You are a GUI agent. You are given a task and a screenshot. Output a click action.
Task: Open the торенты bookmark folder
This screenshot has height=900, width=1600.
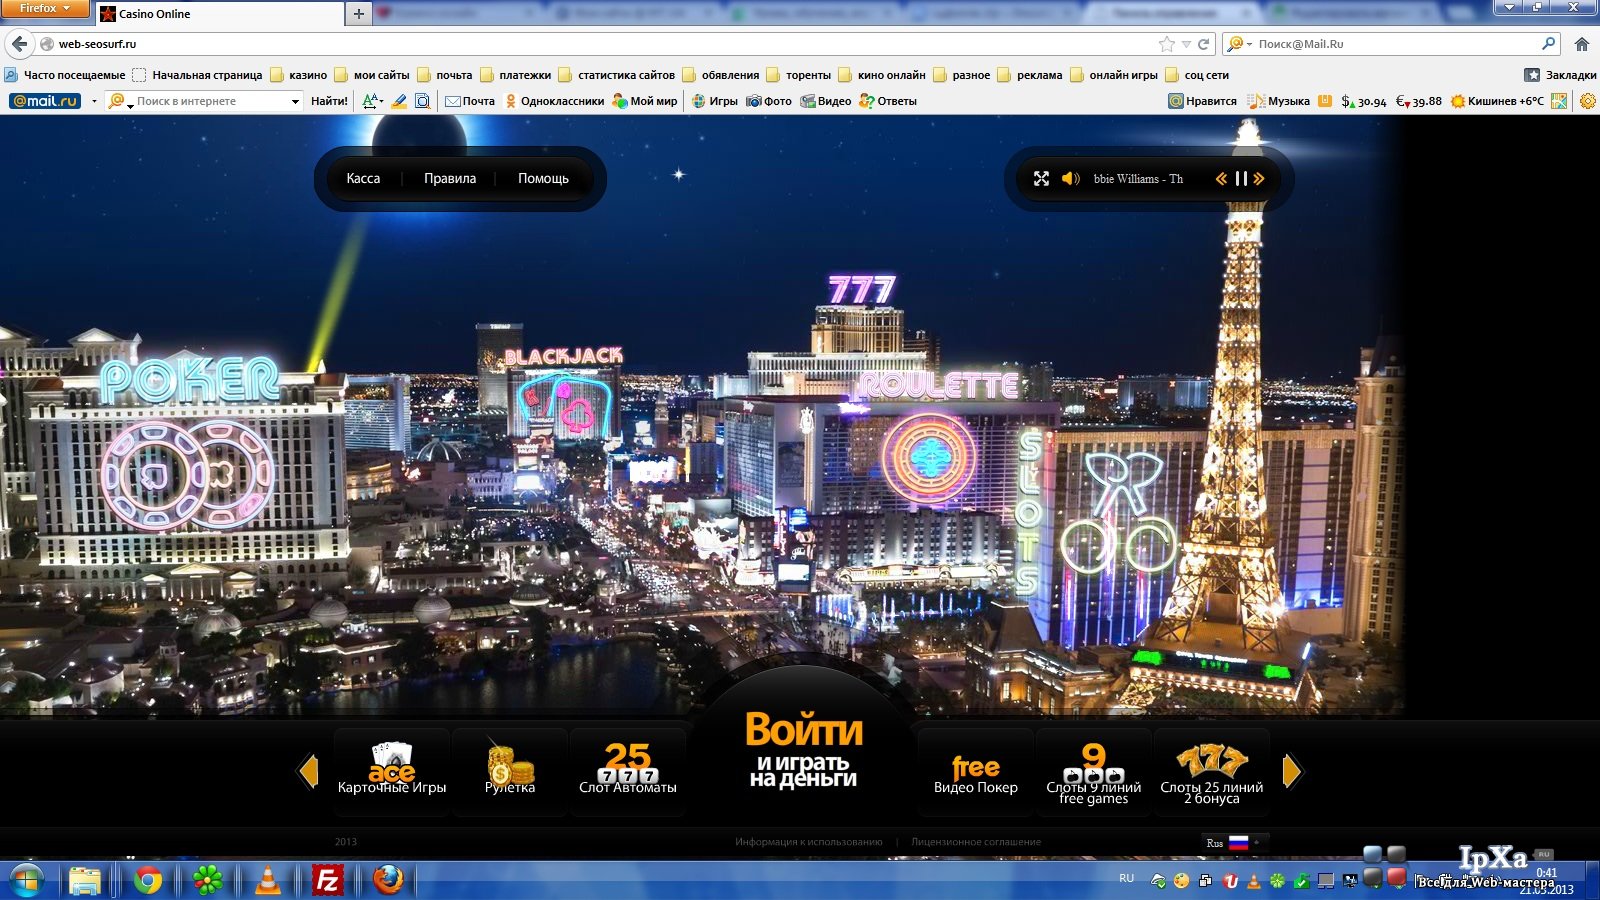click(x=798, y=75)
